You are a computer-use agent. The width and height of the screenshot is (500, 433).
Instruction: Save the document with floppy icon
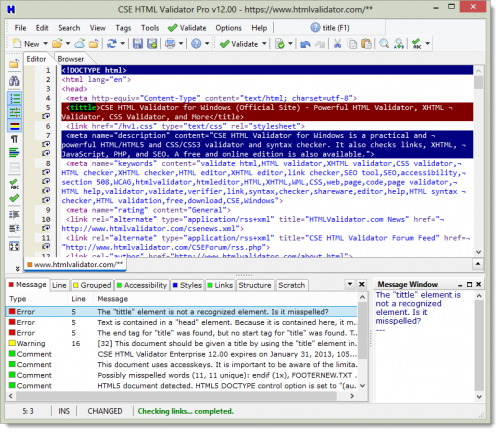pos(138,43)
